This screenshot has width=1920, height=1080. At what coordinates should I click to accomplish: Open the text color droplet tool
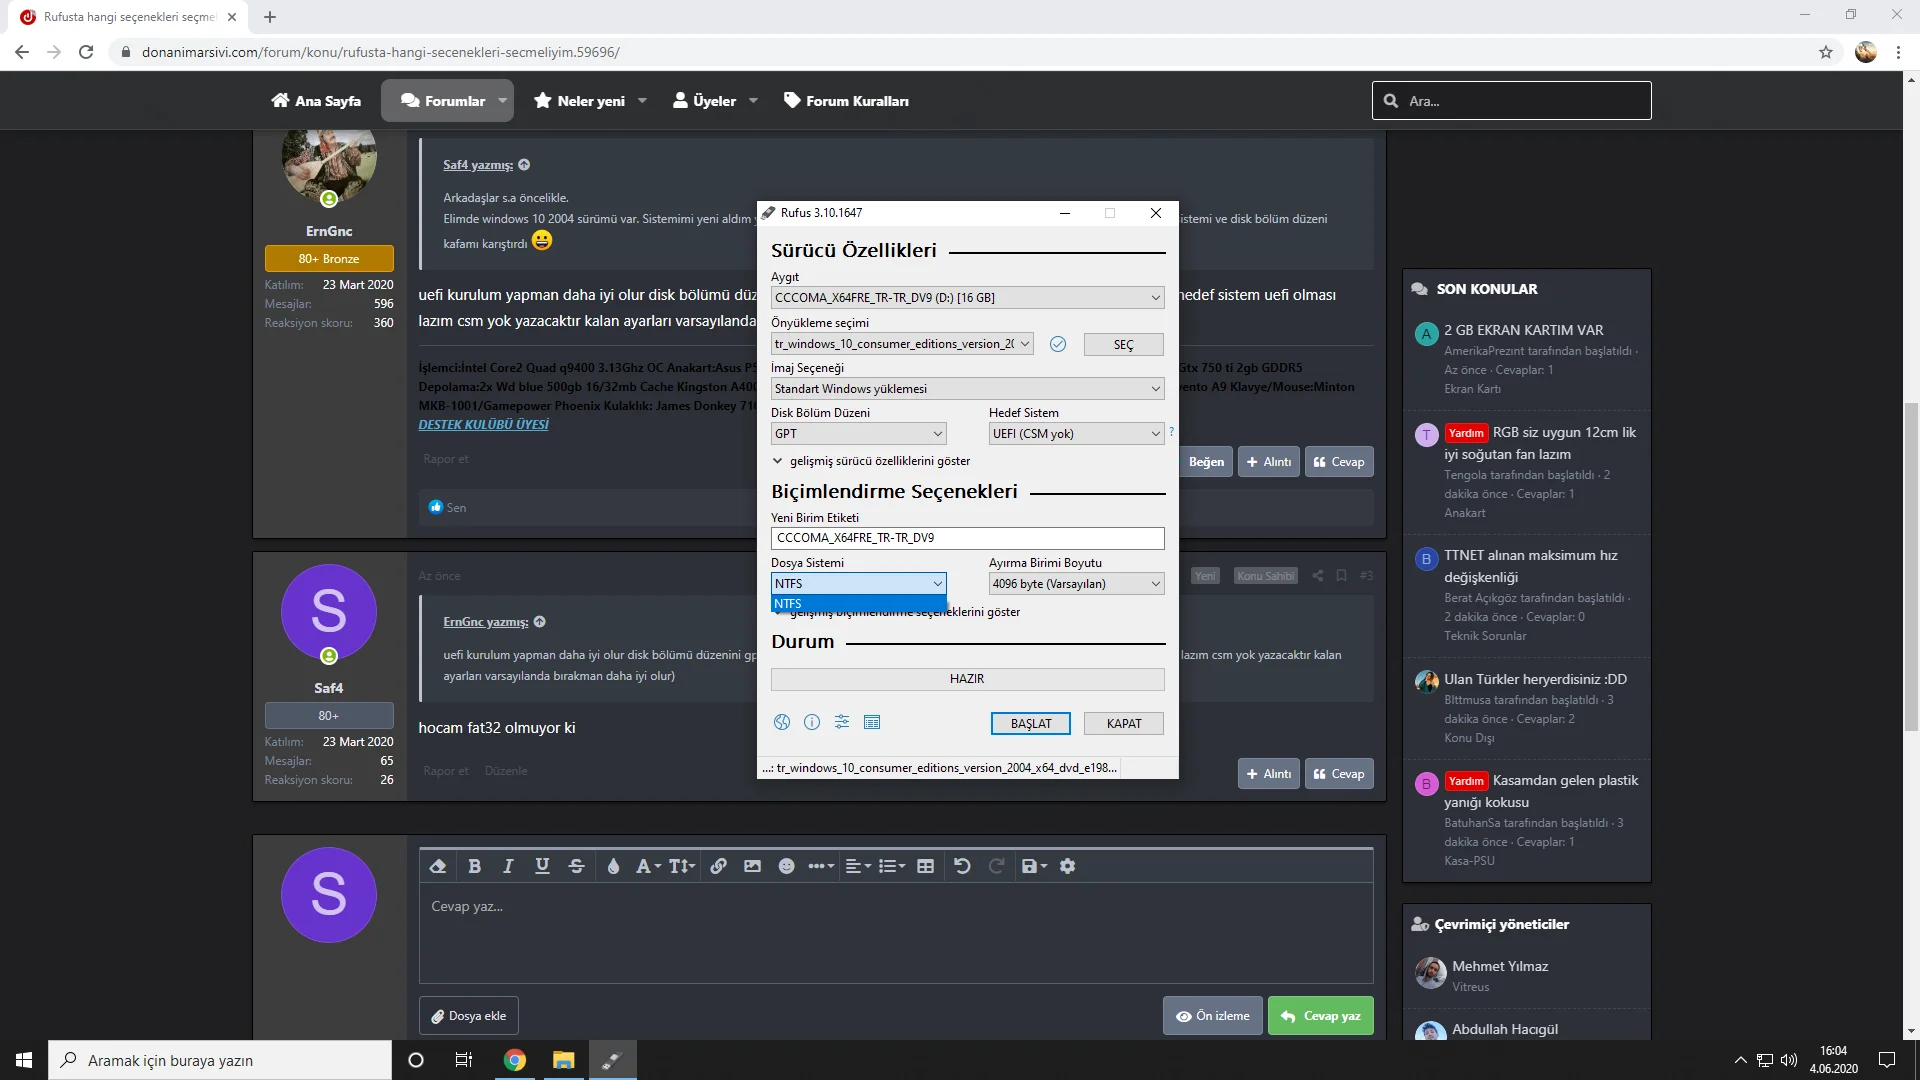[613, 866]
